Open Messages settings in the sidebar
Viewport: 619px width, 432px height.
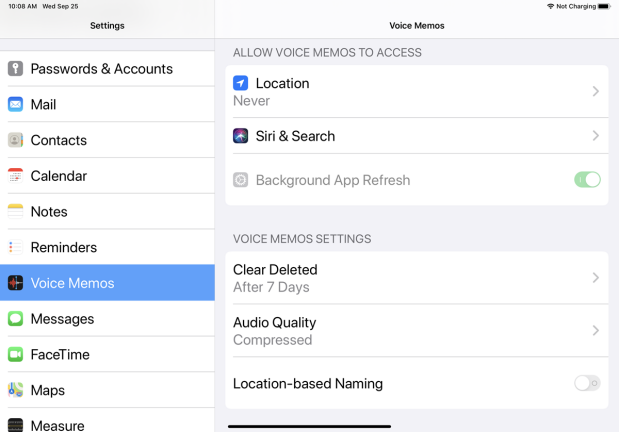(x=107, y=319)
